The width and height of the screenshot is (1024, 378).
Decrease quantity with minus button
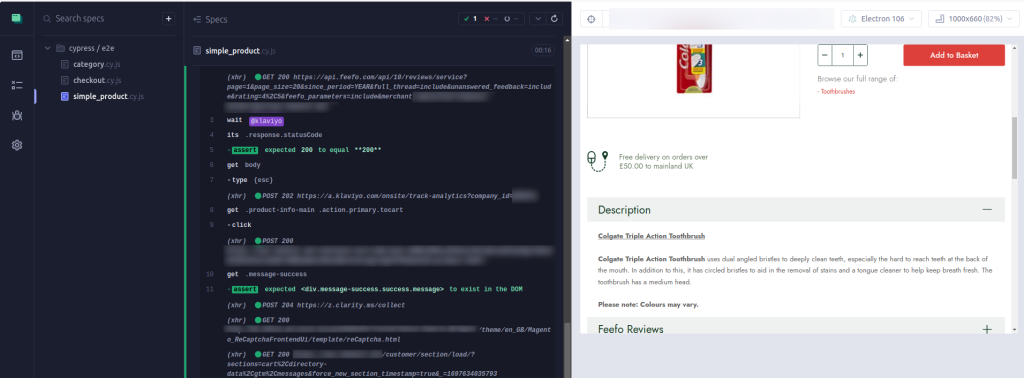825,55
